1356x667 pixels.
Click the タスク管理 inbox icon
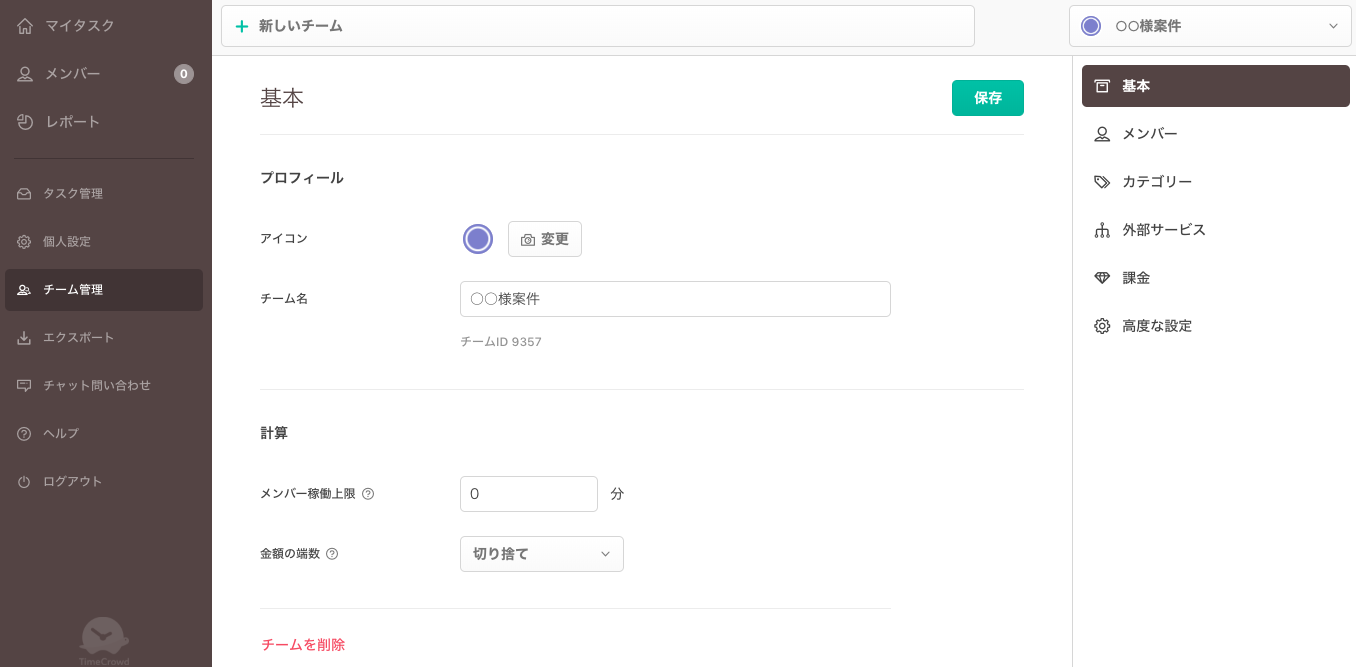click(x=24, y=194)
